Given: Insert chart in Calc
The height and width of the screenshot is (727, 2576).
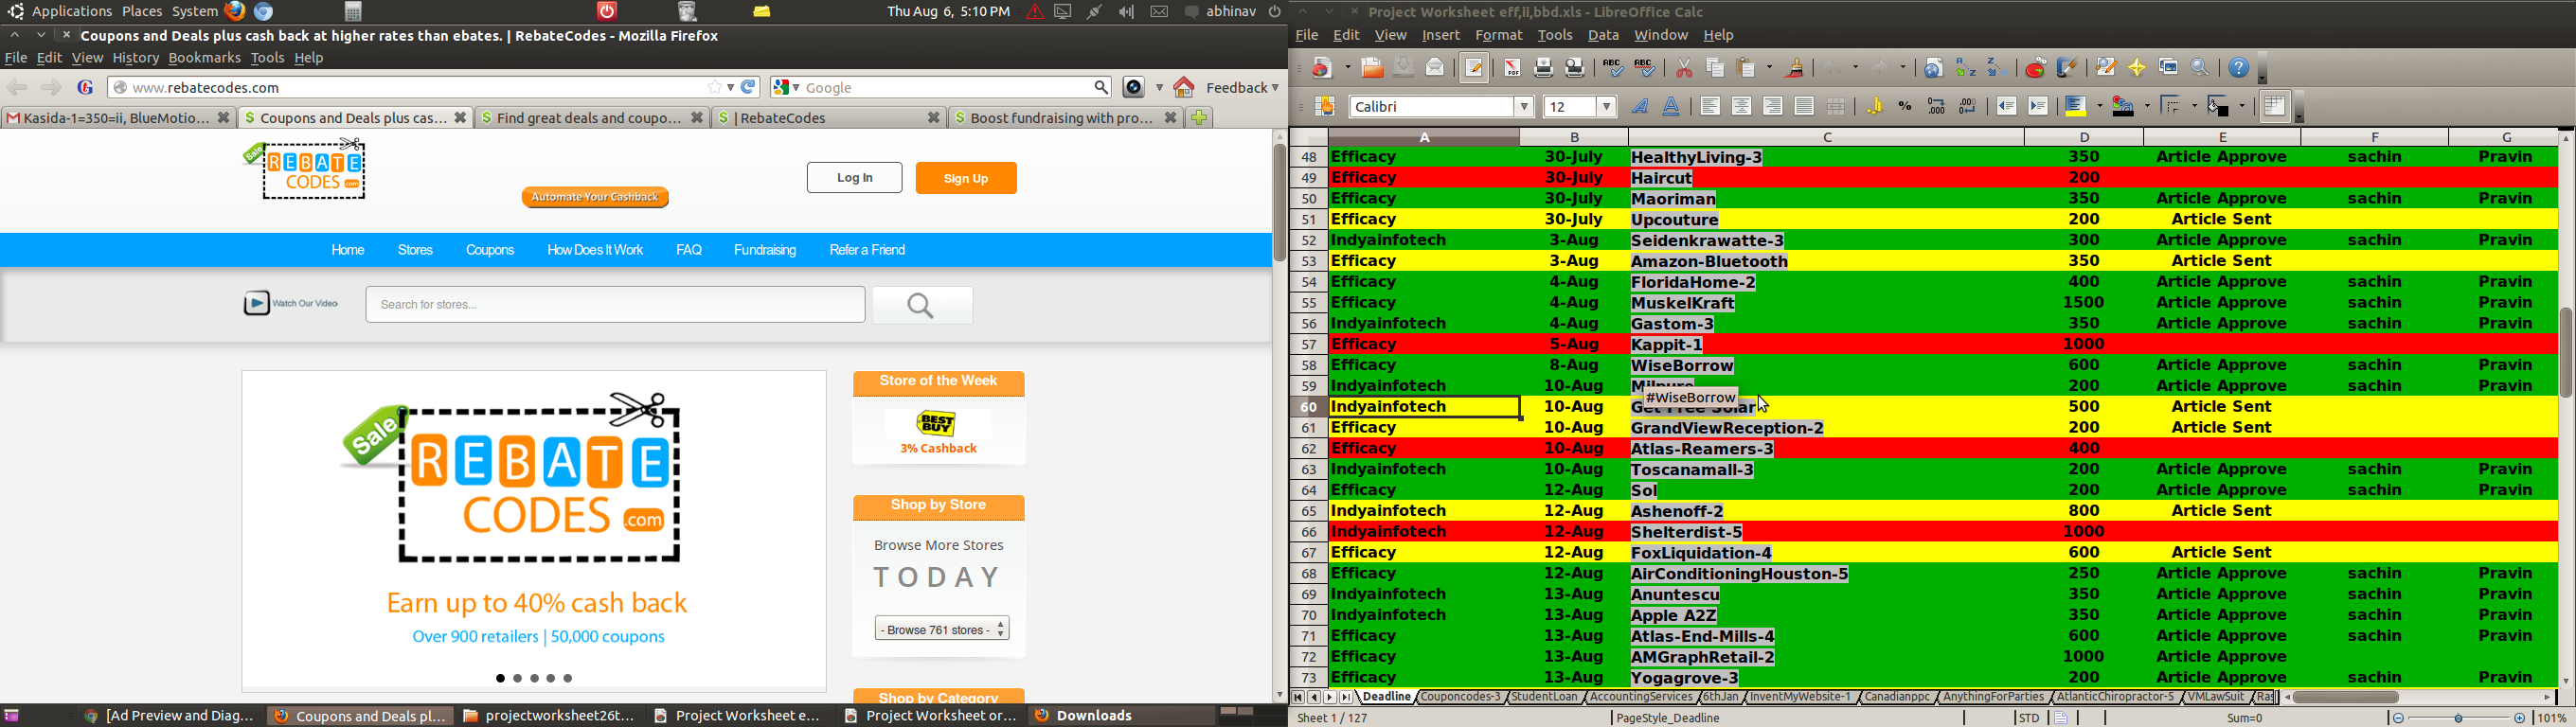Looking at the screenshot, I should tap(2035, 68).
